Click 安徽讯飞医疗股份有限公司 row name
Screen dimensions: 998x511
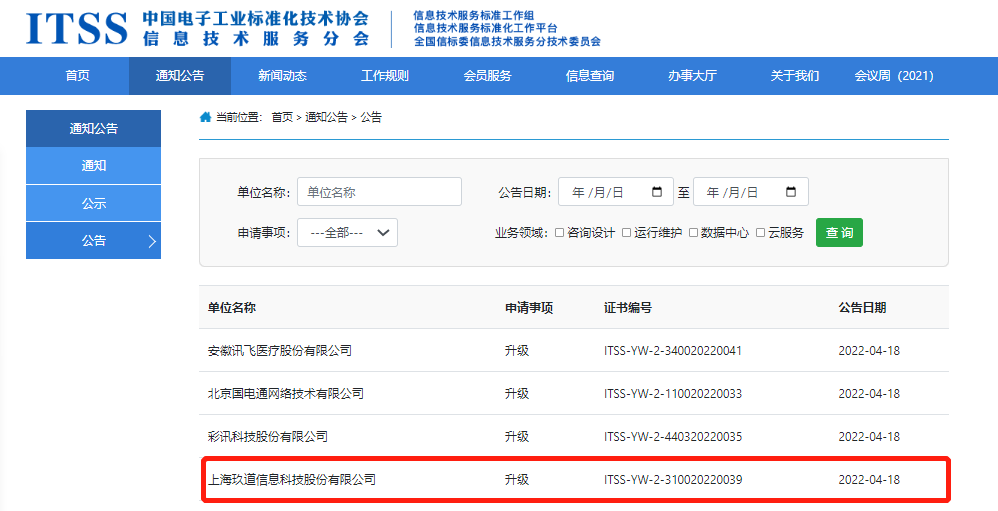click(x=279, y=351)
